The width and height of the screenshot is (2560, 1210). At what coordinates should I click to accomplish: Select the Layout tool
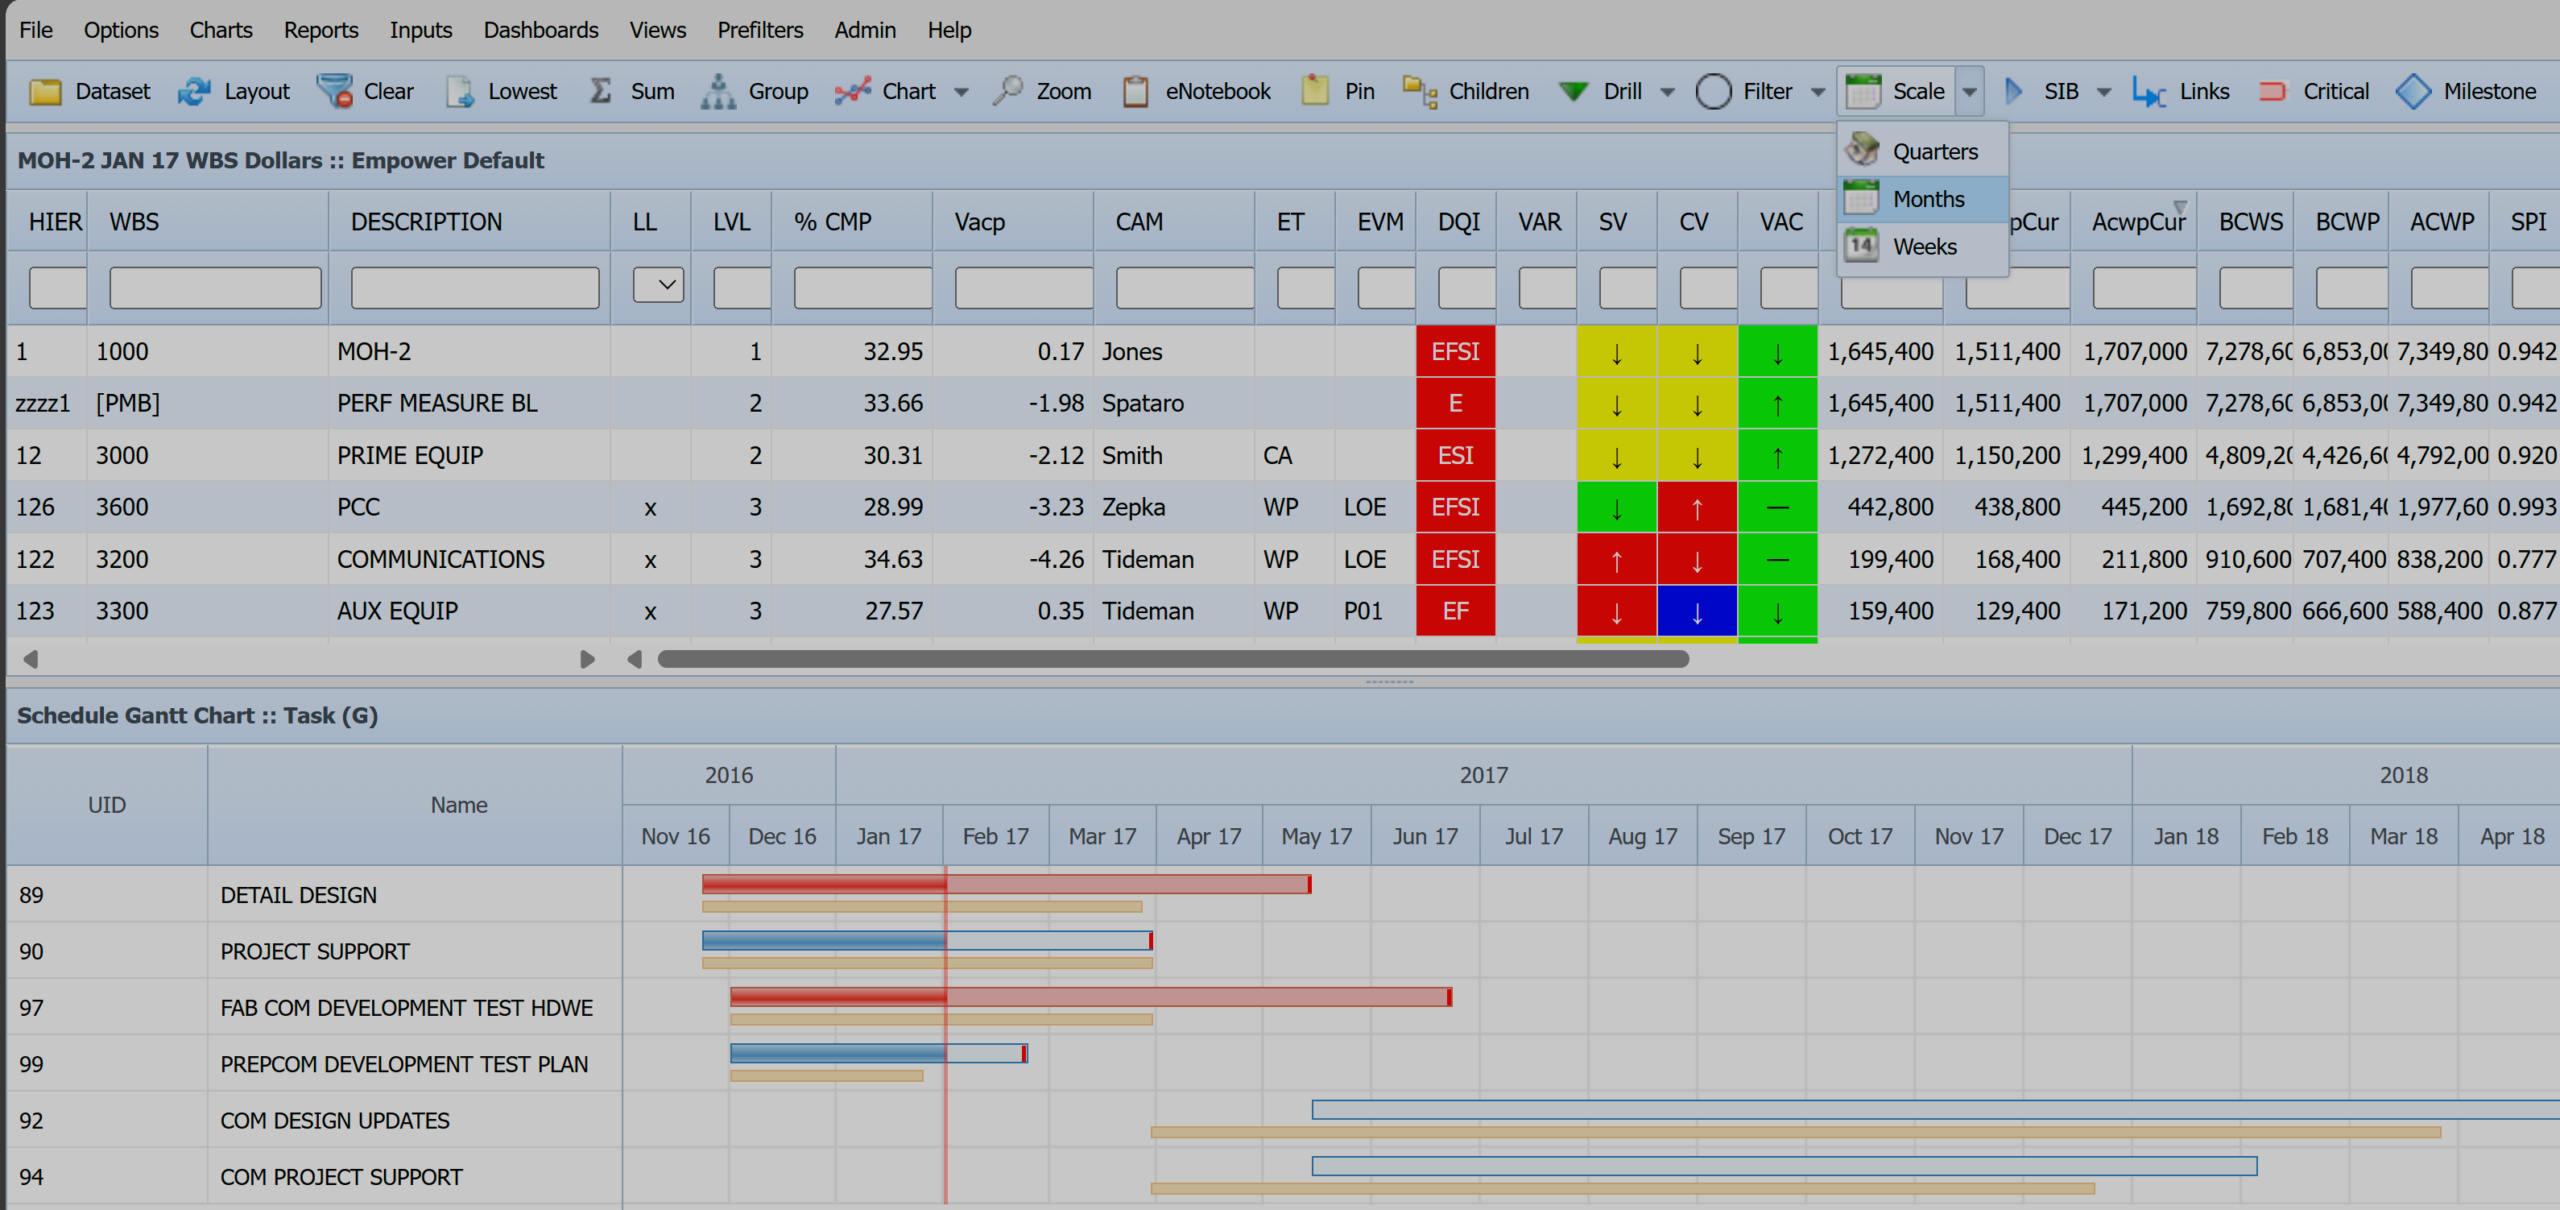pos(233,91)
